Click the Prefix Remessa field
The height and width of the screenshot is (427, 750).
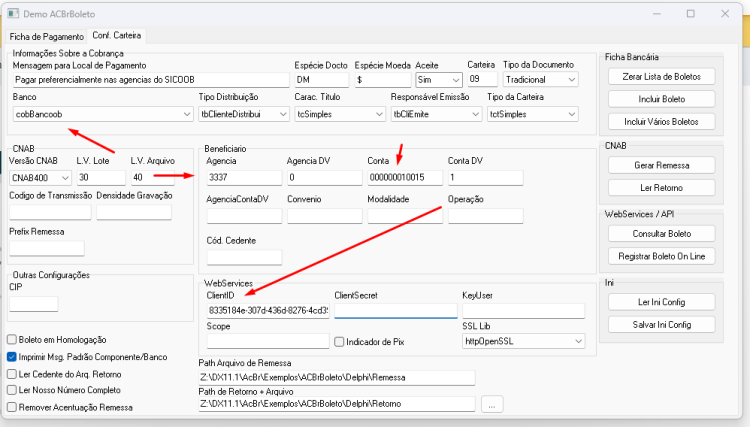tap(47, 248)
